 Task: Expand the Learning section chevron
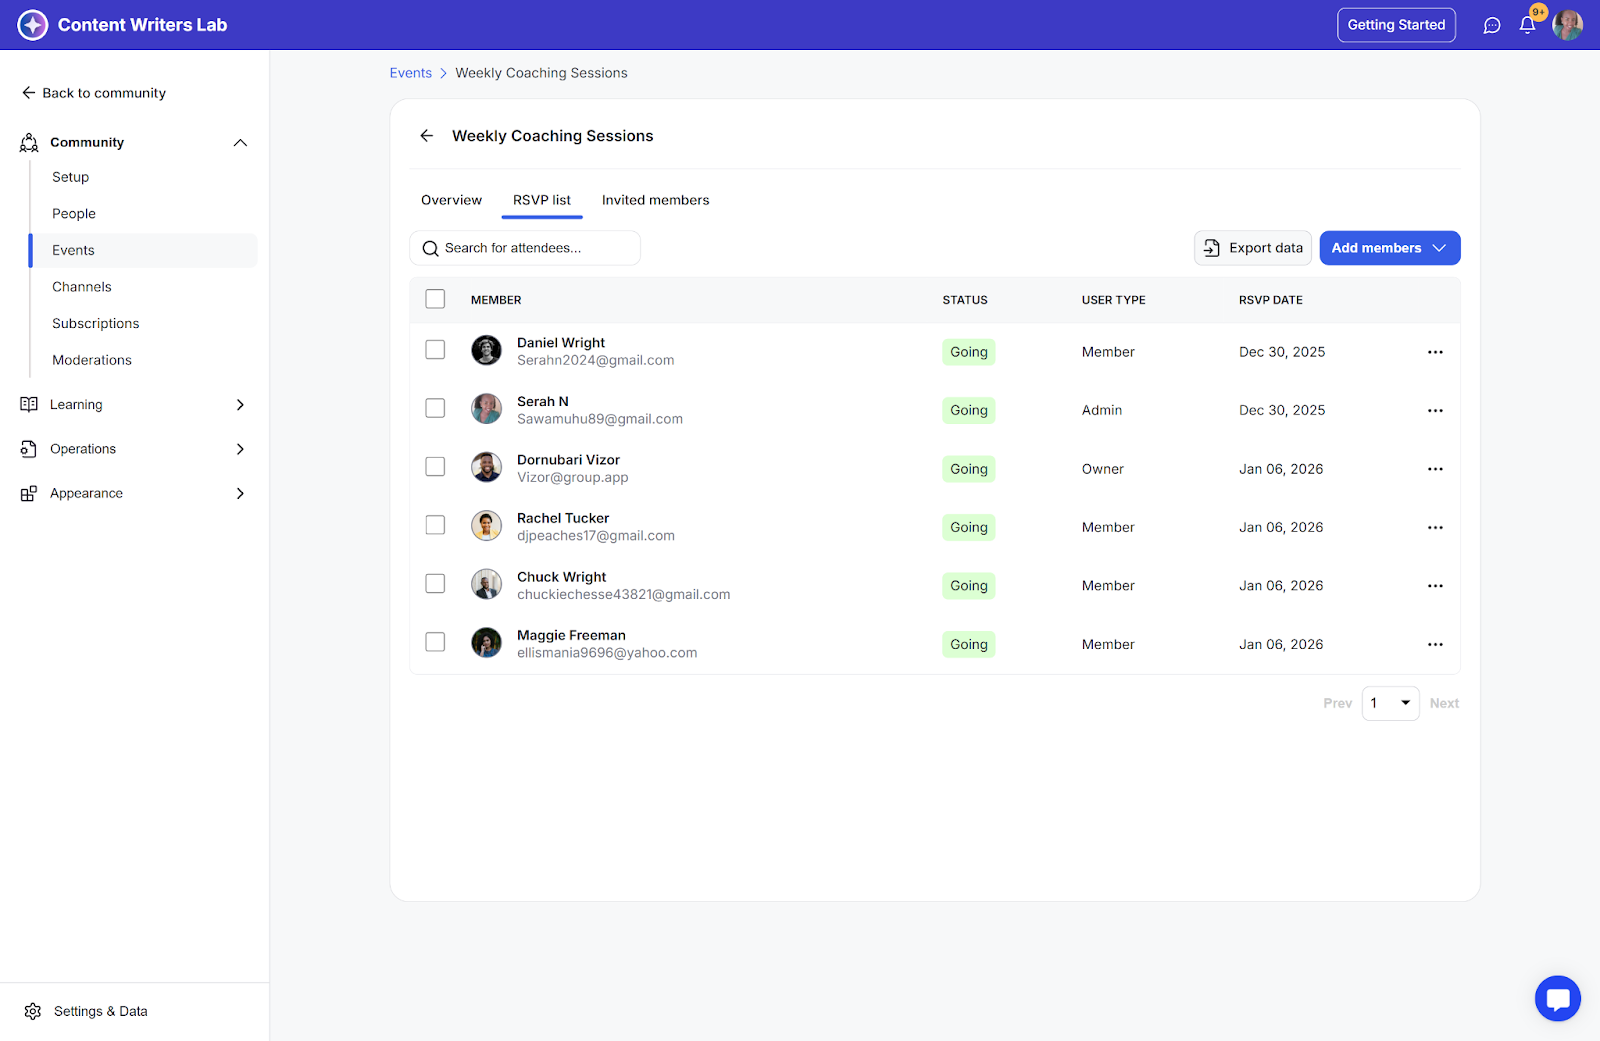point(240,405)
